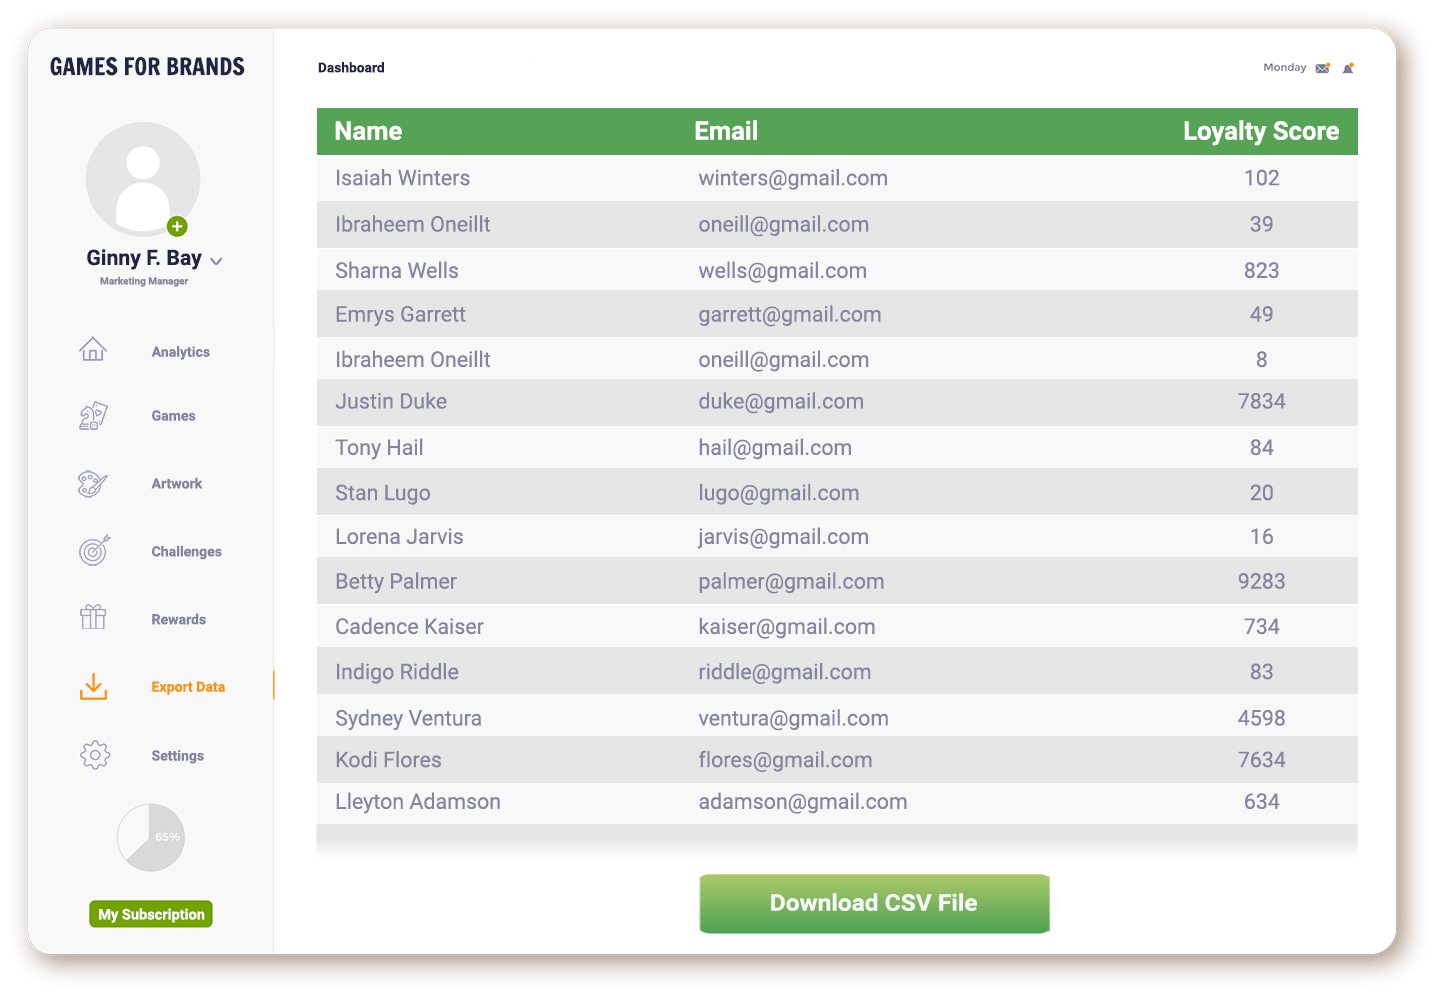Image resolution: width=1440 pixels, height=999 pixels.
Task: Click the Rewards gift box icon
Action: (93, 618)
